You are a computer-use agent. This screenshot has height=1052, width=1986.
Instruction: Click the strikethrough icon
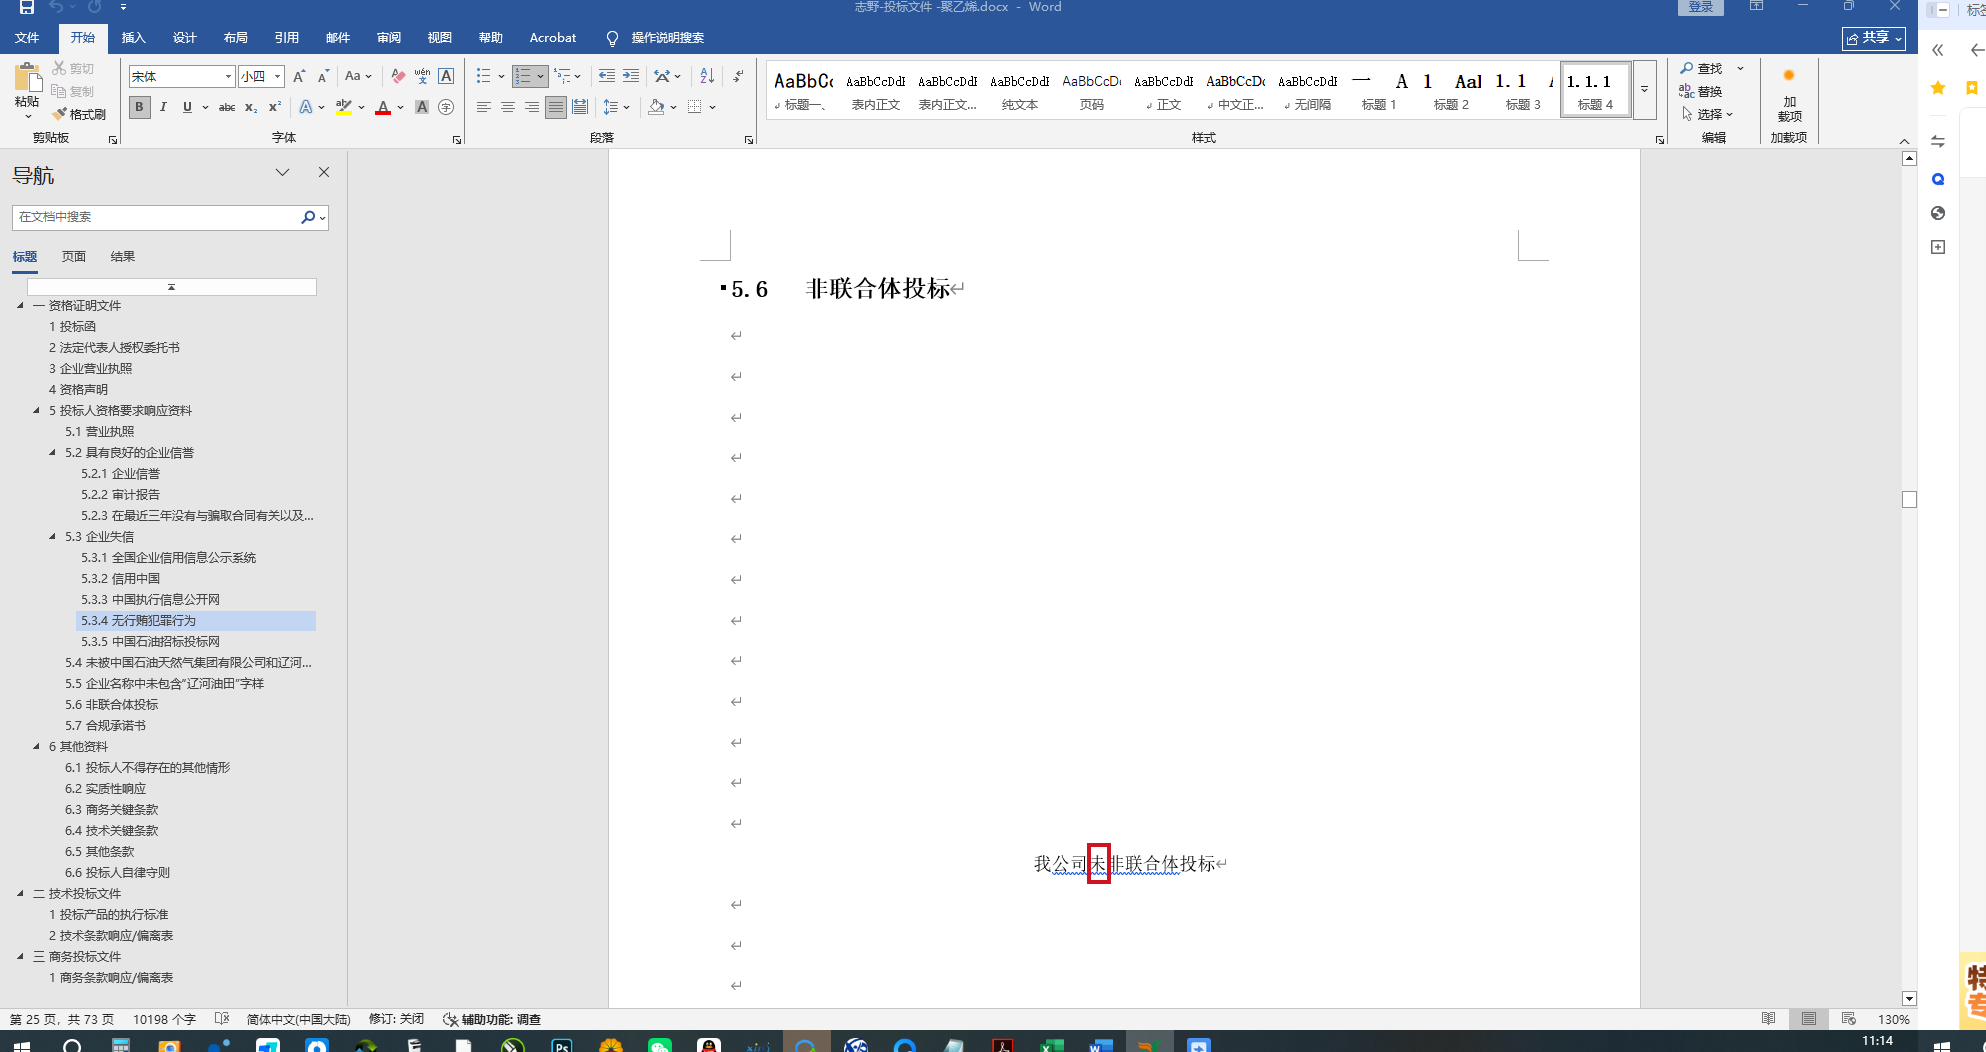click(x=227, y=107)
